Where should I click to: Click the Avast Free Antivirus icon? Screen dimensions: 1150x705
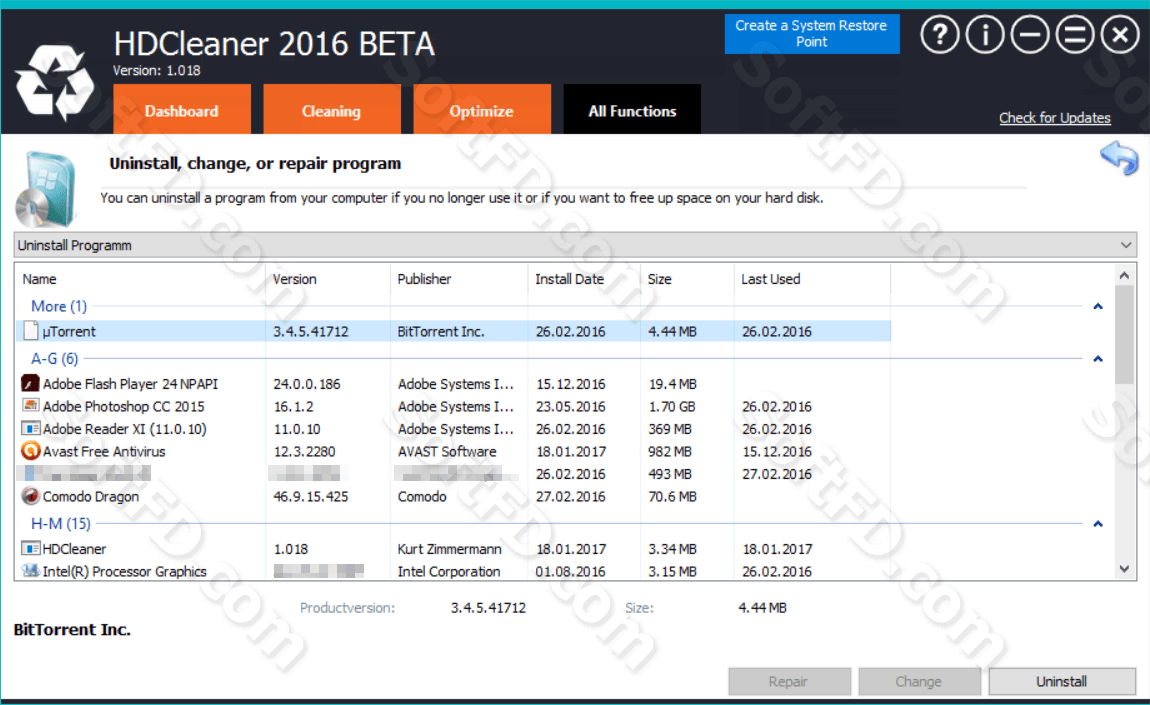30,451
